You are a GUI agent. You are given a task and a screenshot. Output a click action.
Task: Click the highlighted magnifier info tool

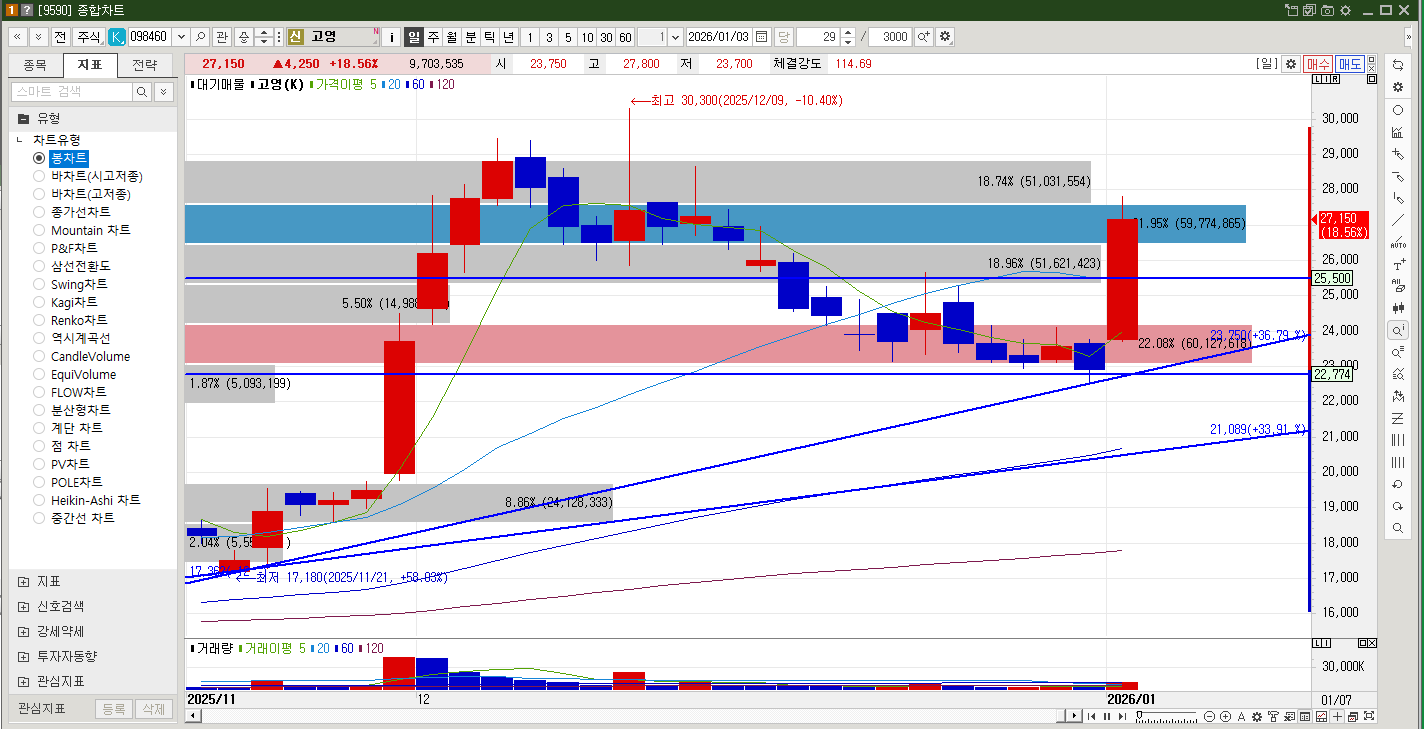point(1398,330)
